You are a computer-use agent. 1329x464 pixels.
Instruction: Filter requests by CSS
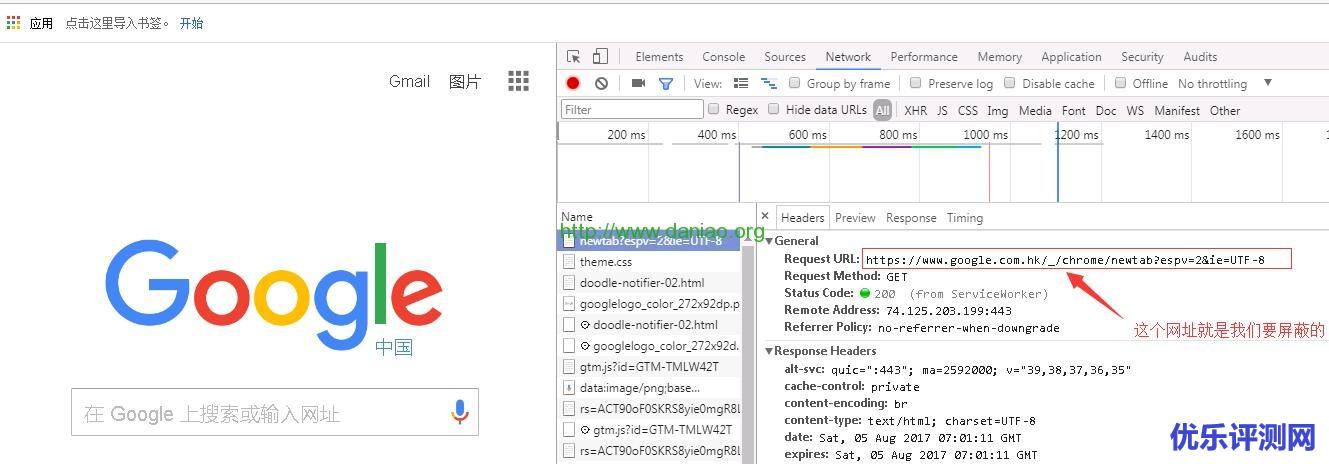(x=968, y=110)
